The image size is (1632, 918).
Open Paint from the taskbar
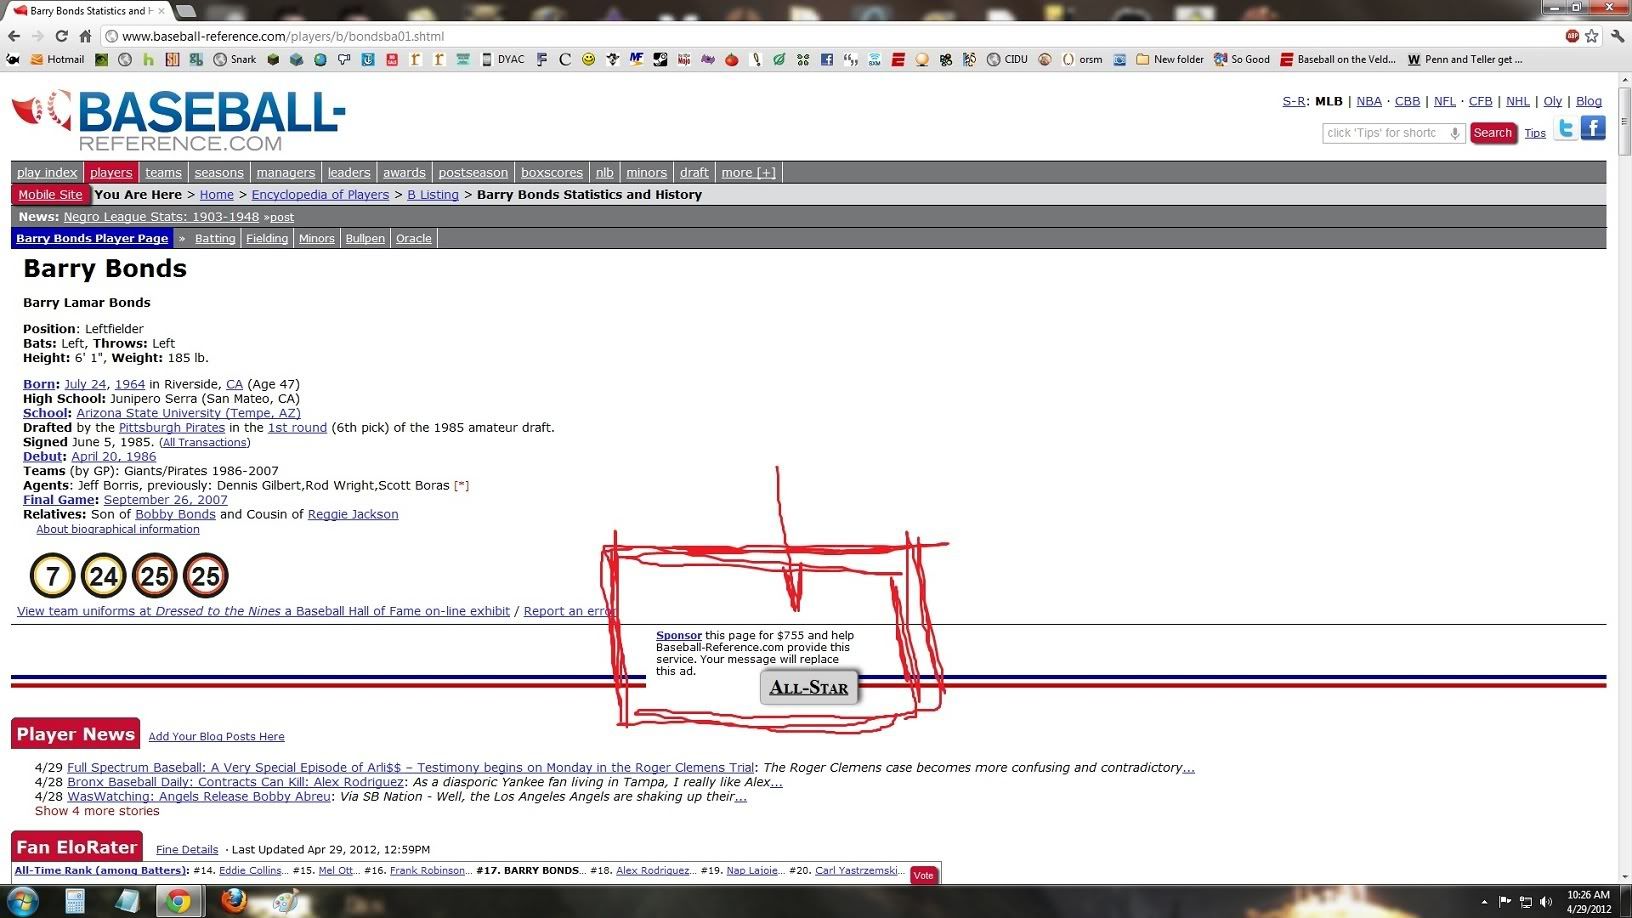[x=285, y=901]
